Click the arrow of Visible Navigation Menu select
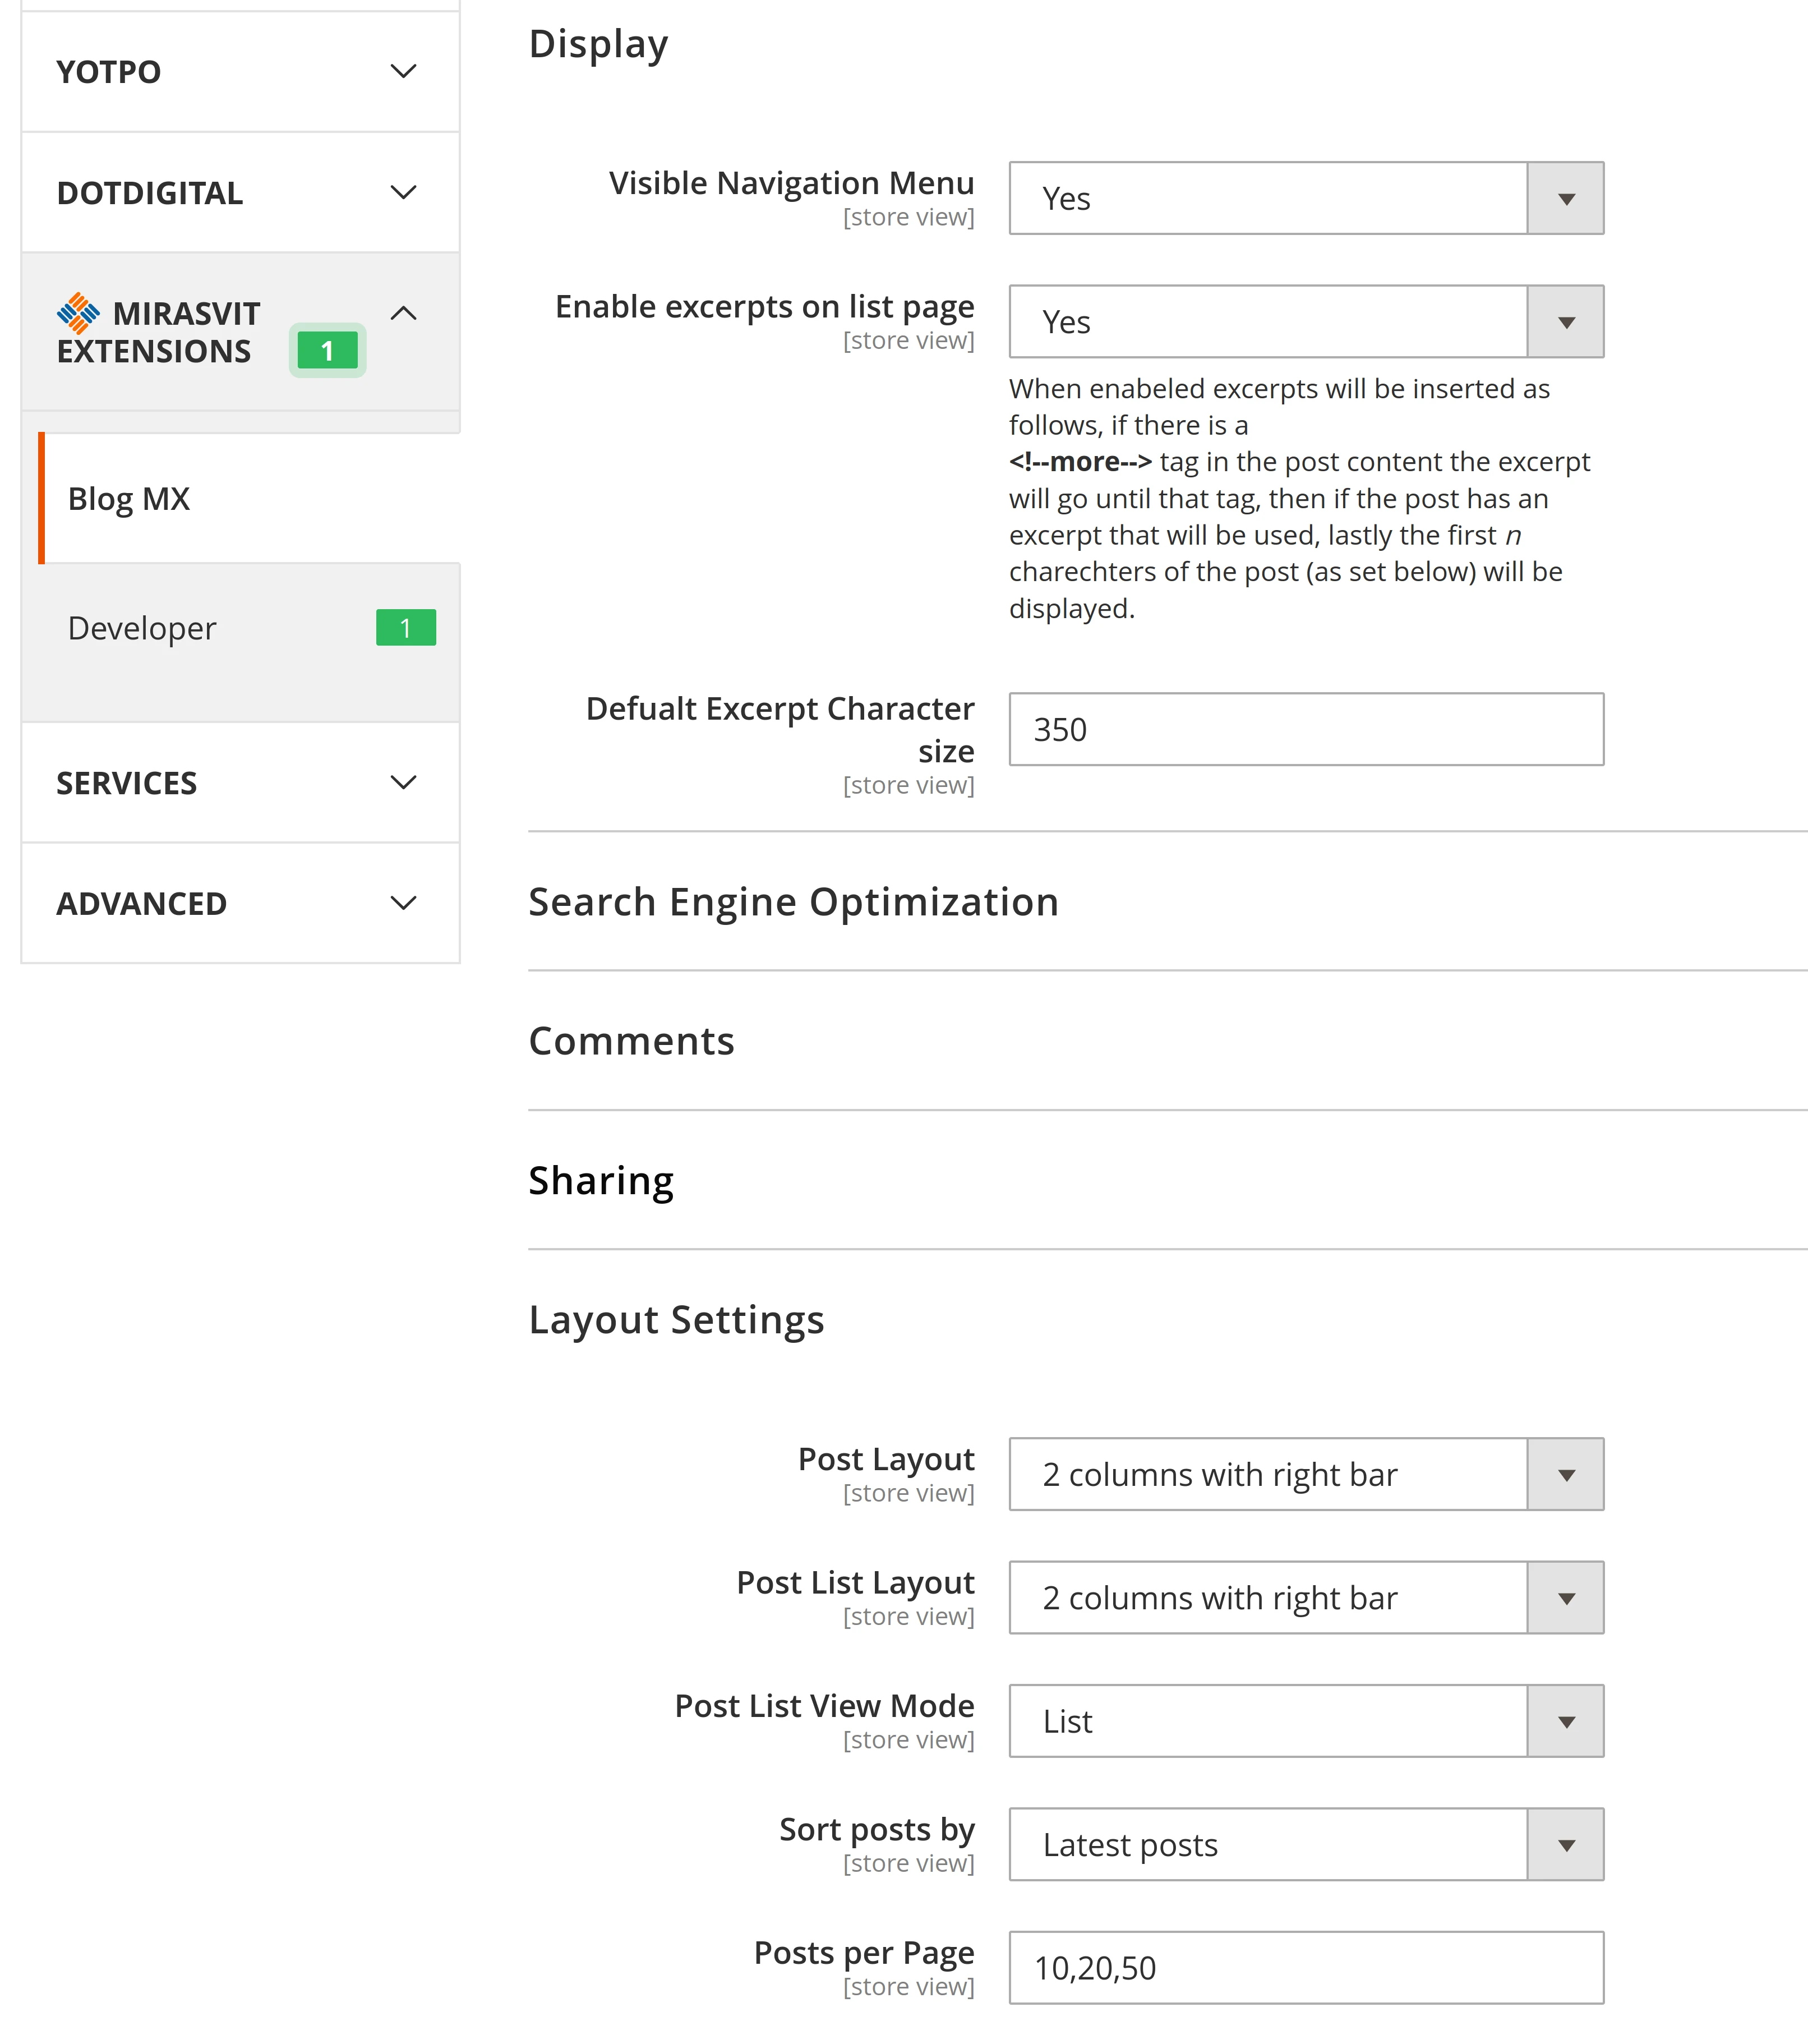The height and width of the screenshot is (2044, 1808). tap(1566, 198)
